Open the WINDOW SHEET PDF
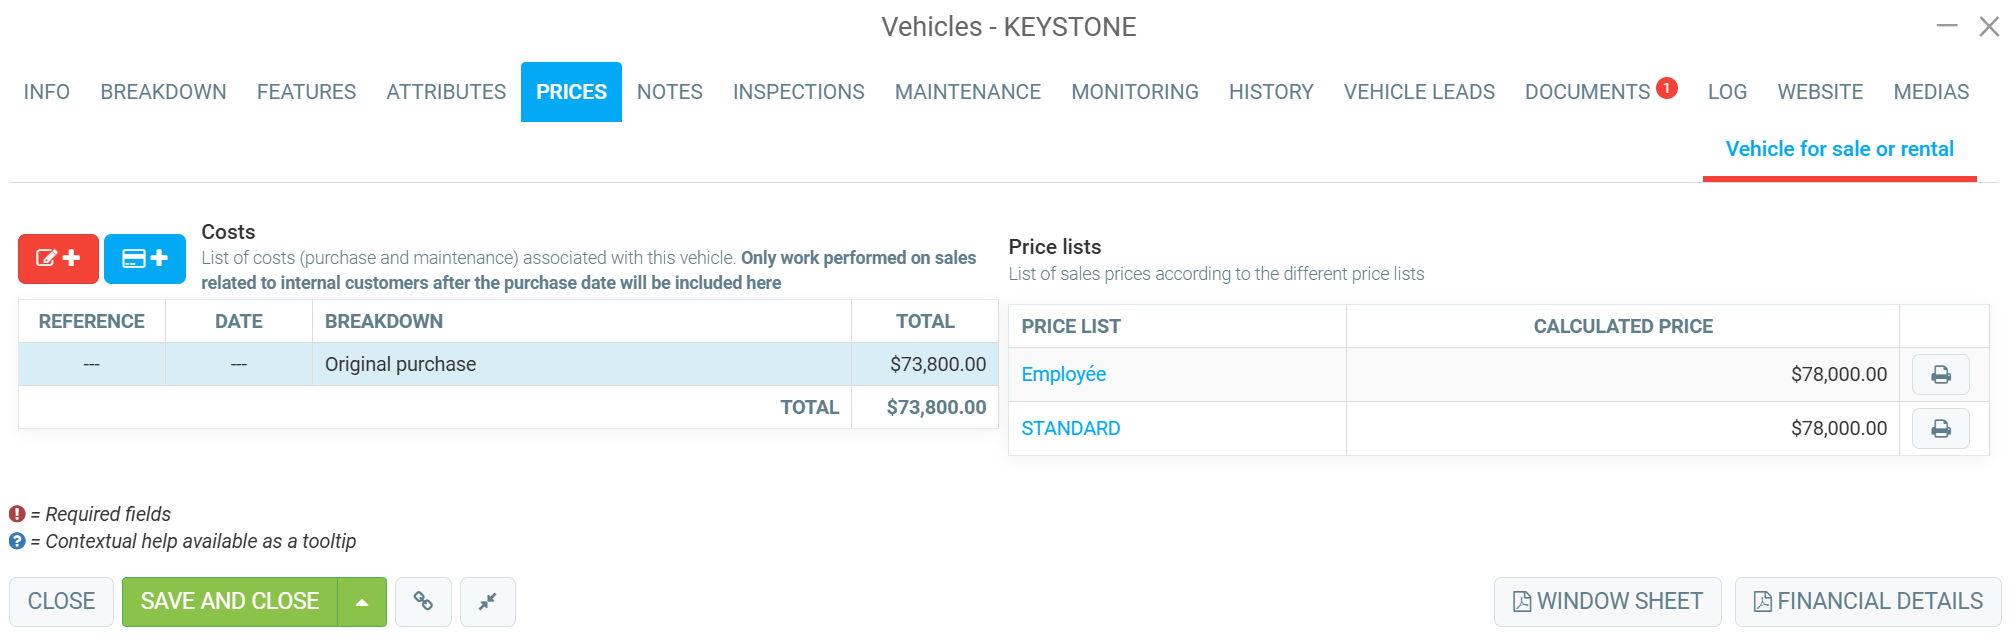The height and width of the screenshot is (638, 2014). (x=1607, y=602)
